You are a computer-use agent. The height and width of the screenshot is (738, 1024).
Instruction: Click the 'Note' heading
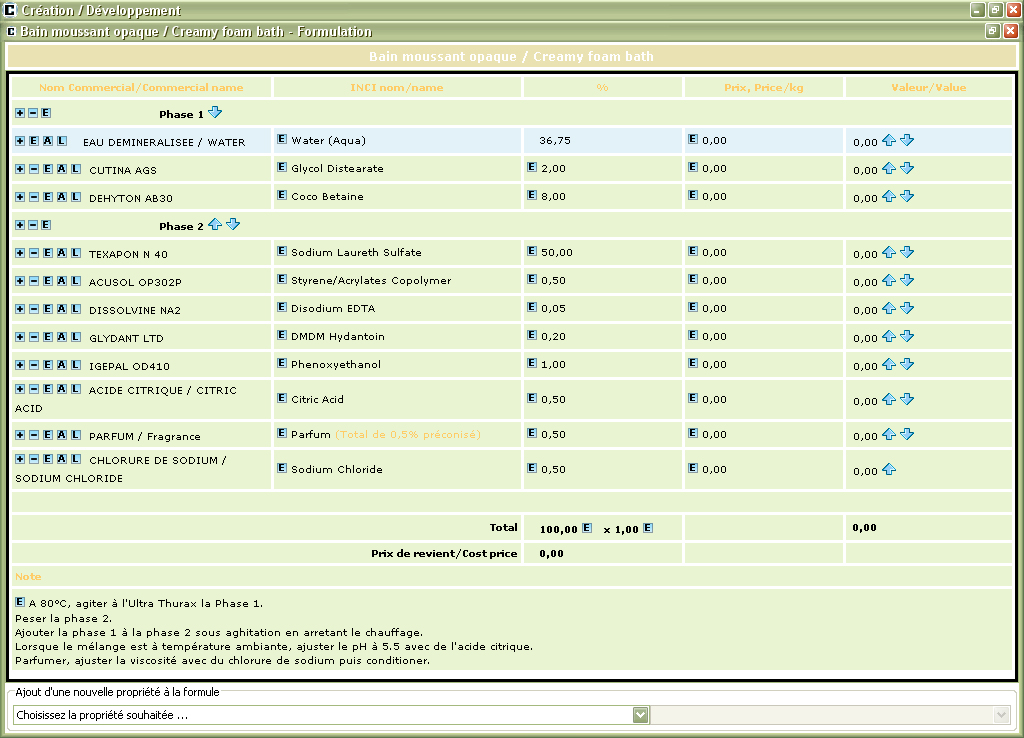coord(28,577)
